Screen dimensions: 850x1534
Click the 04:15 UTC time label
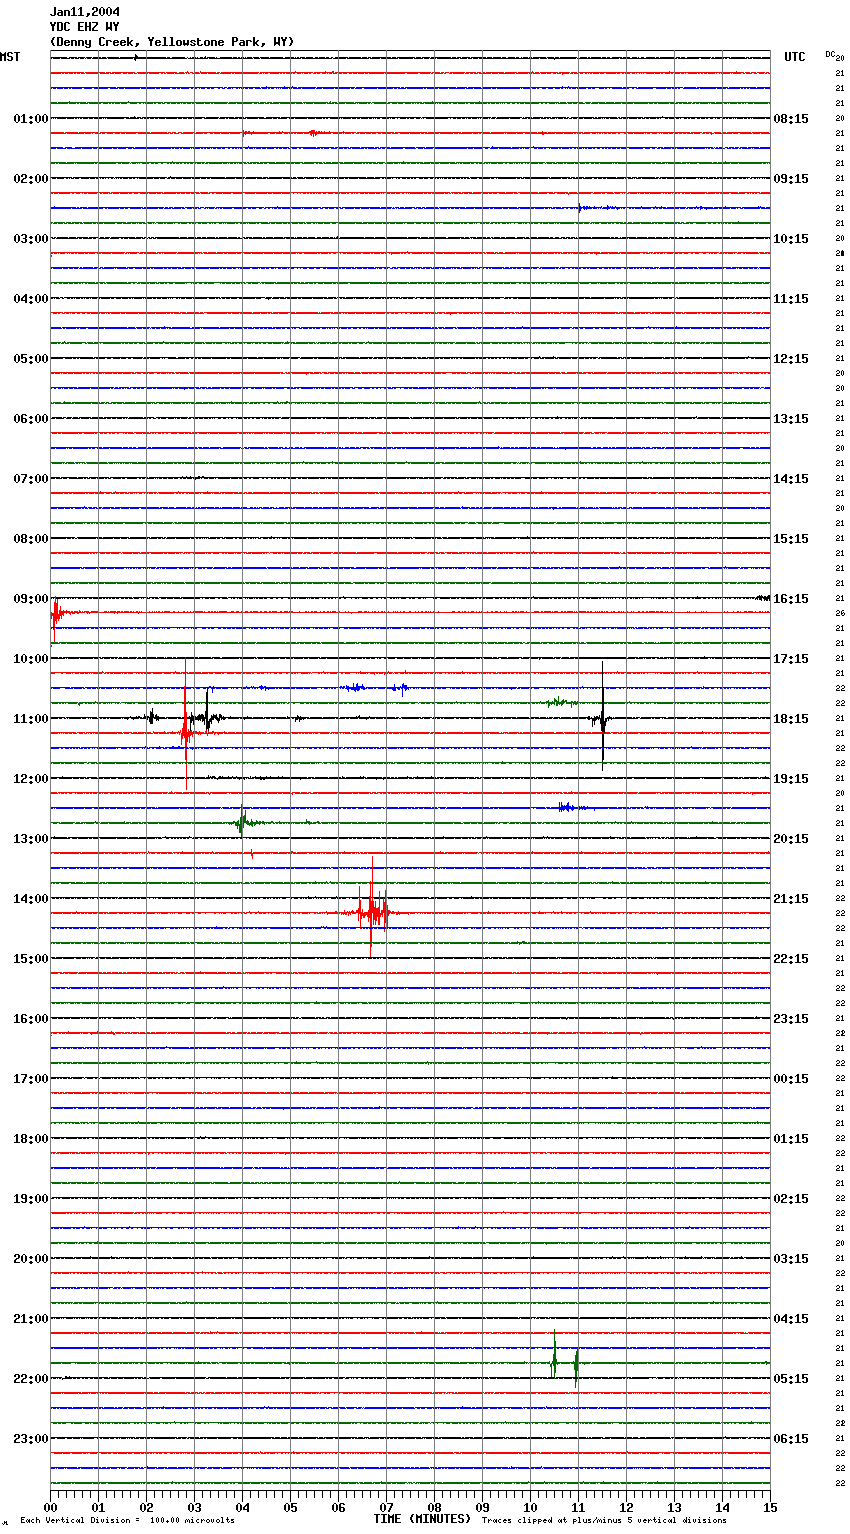click(791, 1319)
